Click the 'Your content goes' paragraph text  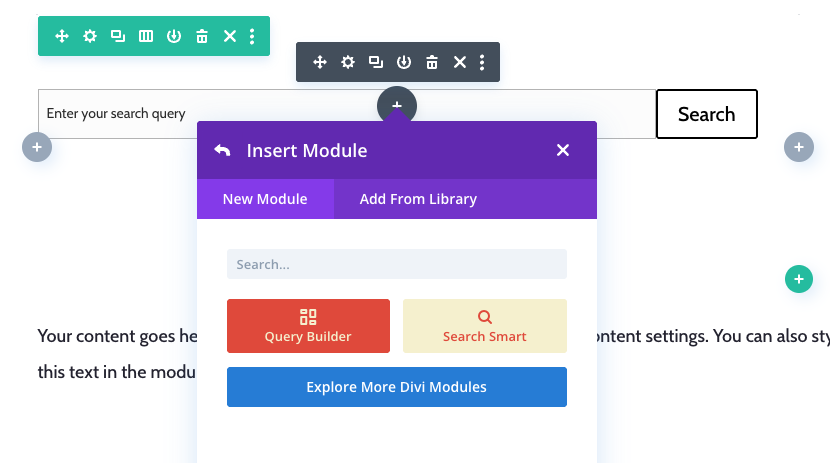[x=117, y=353]
